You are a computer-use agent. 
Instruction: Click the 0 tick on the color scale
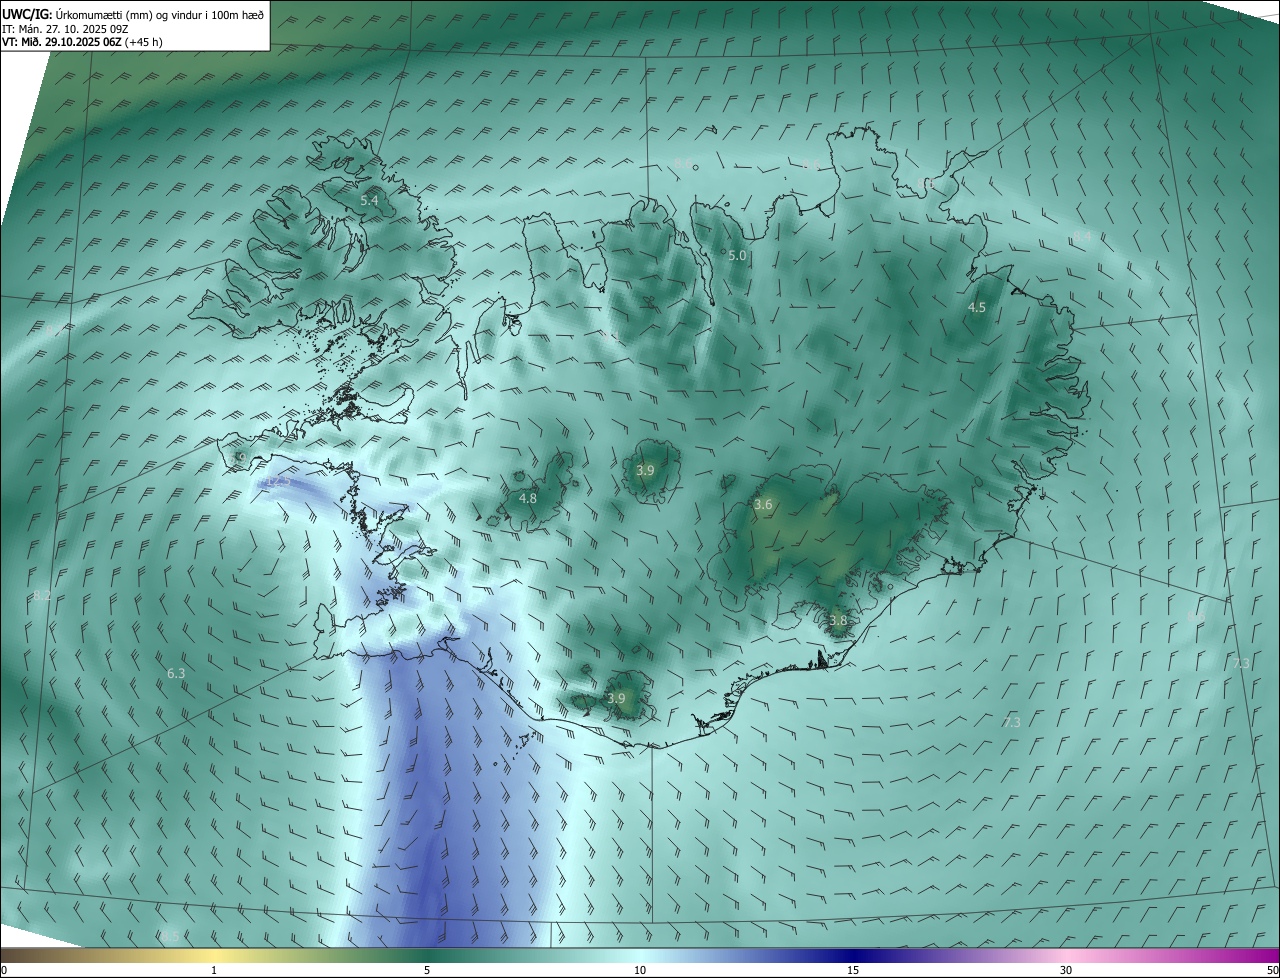point(4,970)
